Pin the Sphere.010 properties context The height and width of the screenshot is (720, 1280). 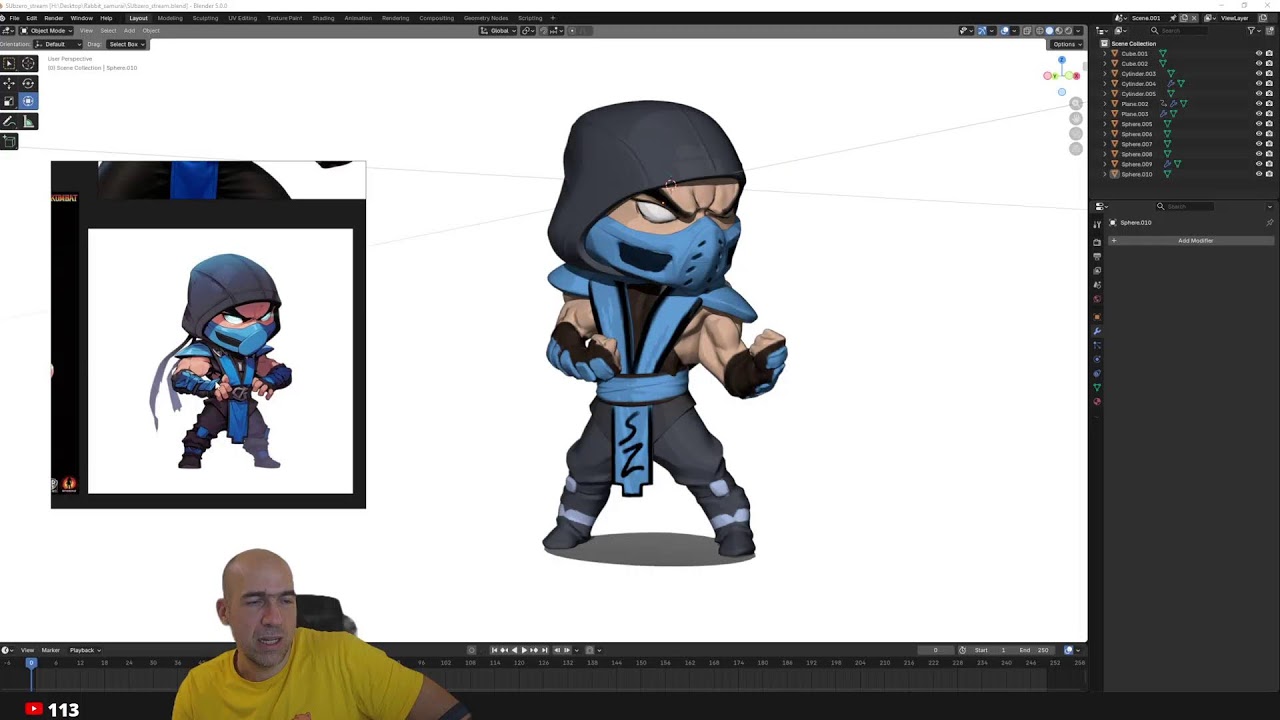[x=1270, y=223]
